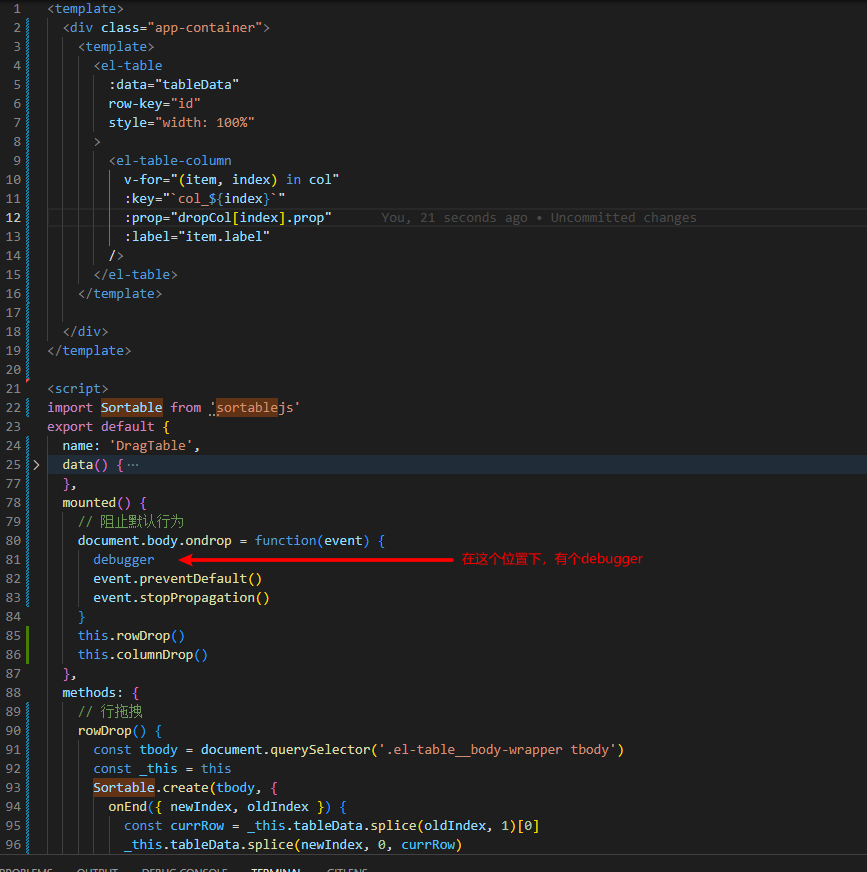Screen dimensions: 867x872
Task: Click line number 81 in the gutter
Action: (x=13, y=560)
